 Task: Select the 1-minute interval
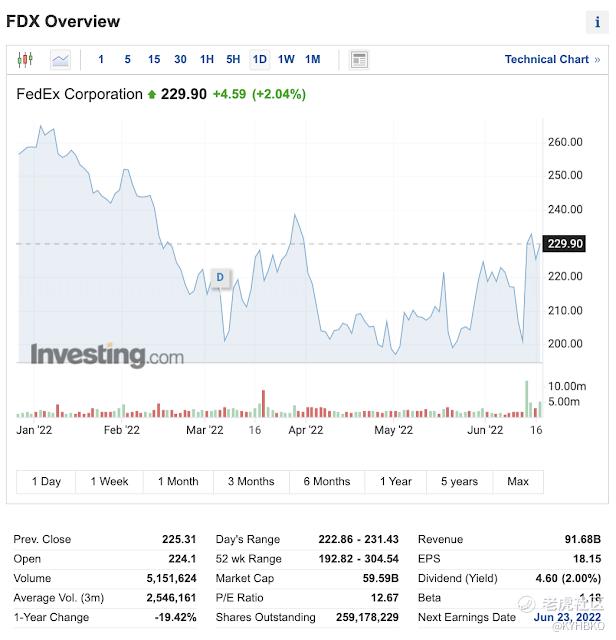101,60
